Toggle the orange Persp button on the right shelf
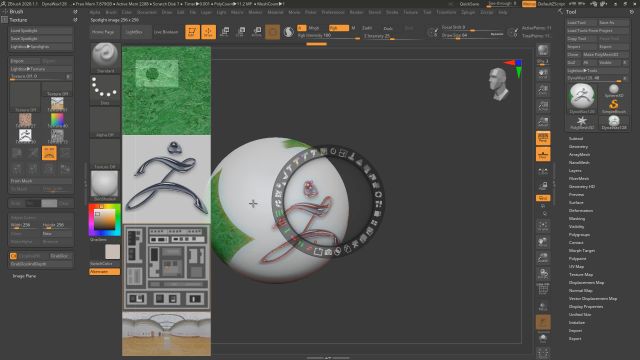The image size is (640, 360). click(x=543, y=138)
